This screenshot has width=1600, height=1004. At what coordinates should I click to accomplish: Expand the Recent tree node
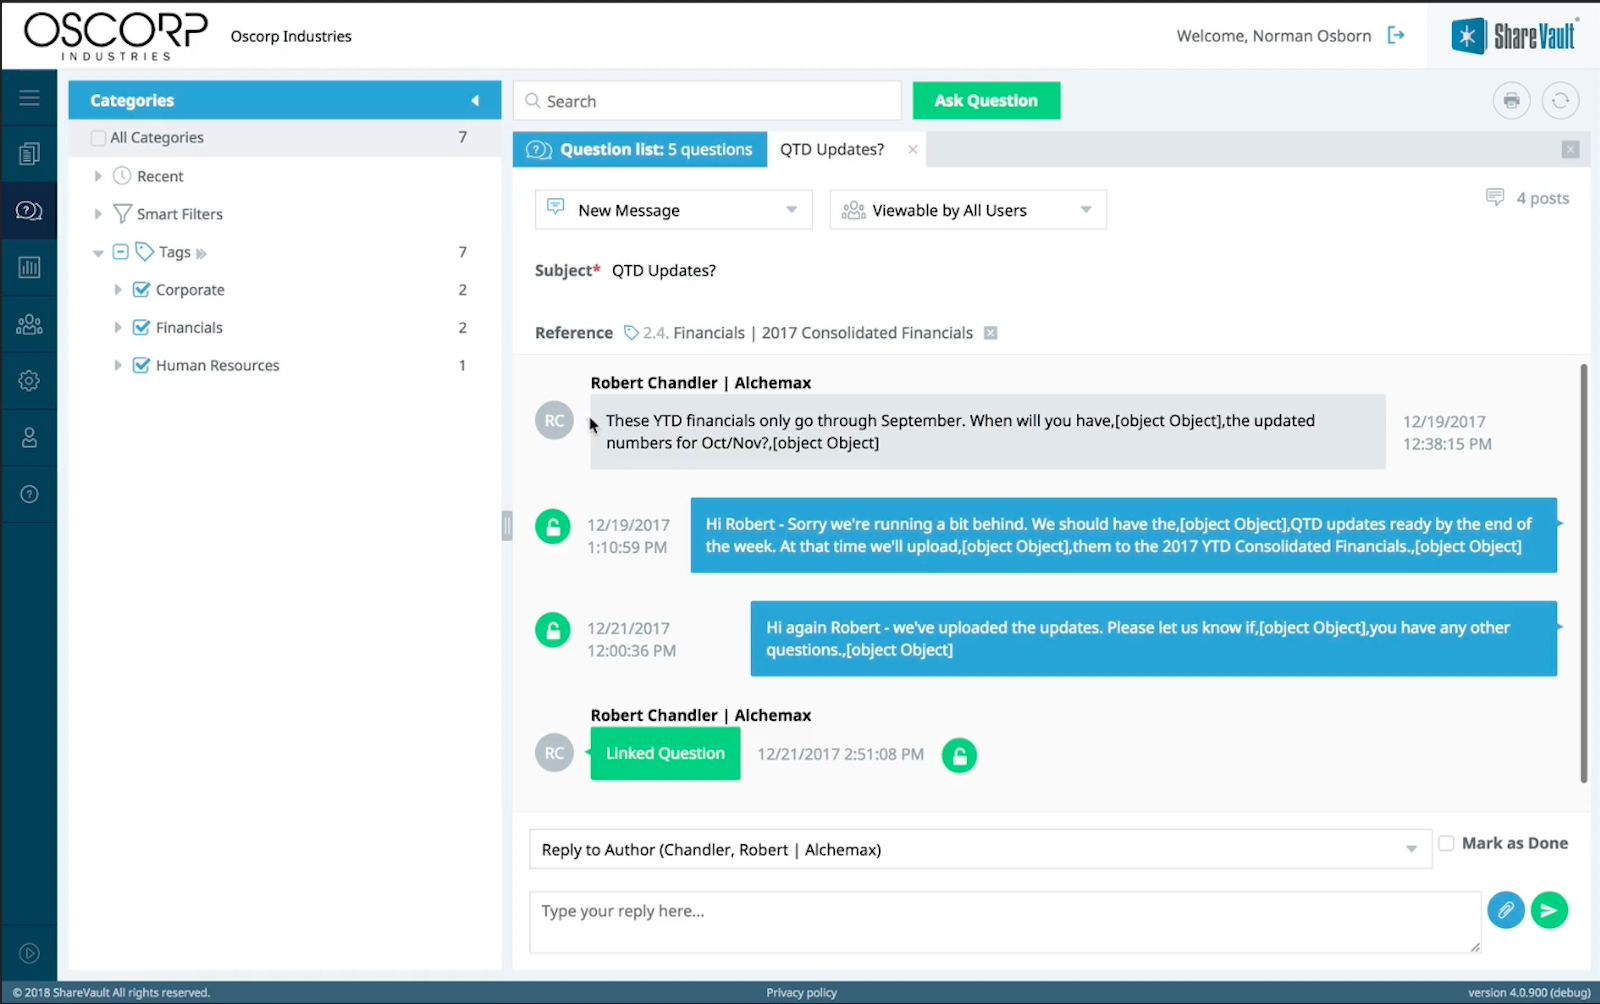(97, 176)
